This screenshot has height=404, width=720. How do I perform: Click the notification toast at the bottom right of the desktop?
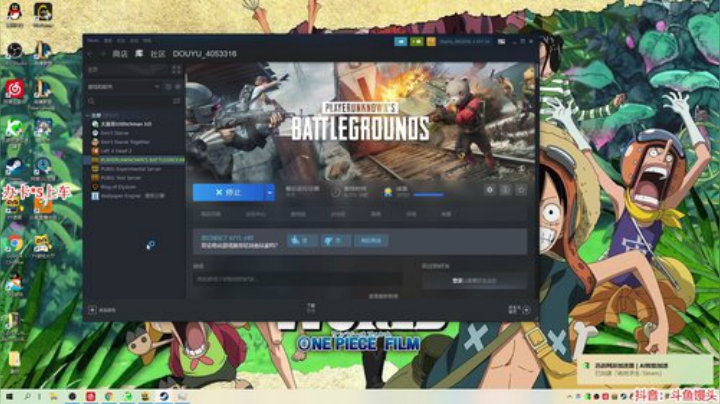(x=645, y=369)
